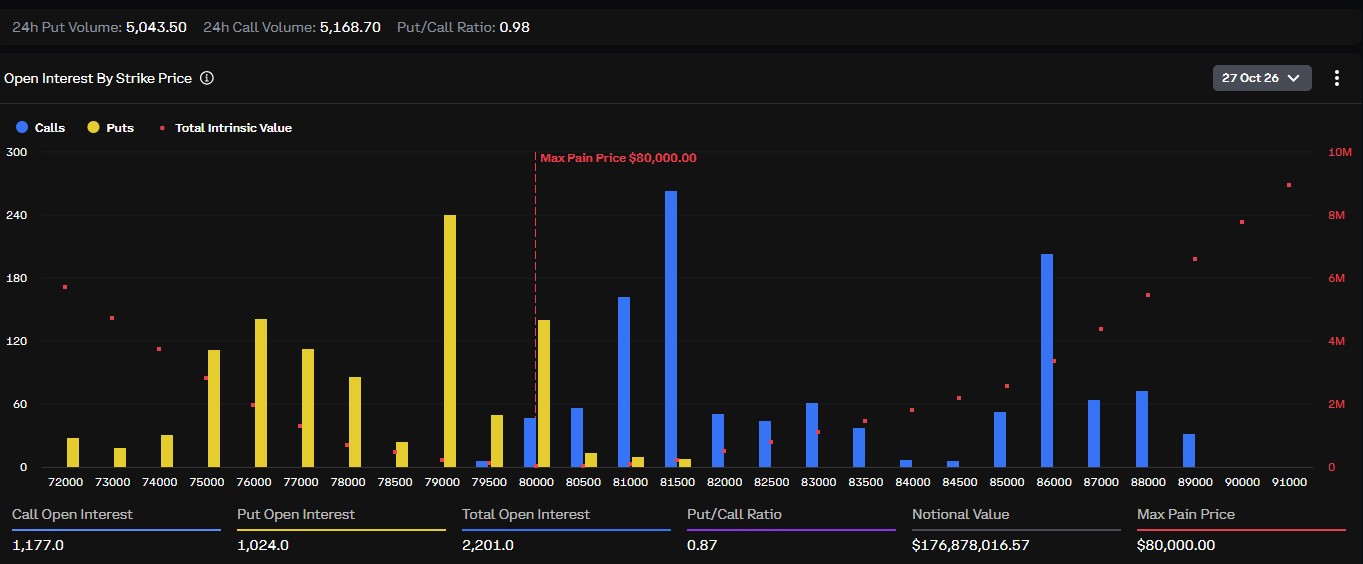1363x564 pixels.
Task: Select the calls bar at 81000 strike
Action: (624, 382)
